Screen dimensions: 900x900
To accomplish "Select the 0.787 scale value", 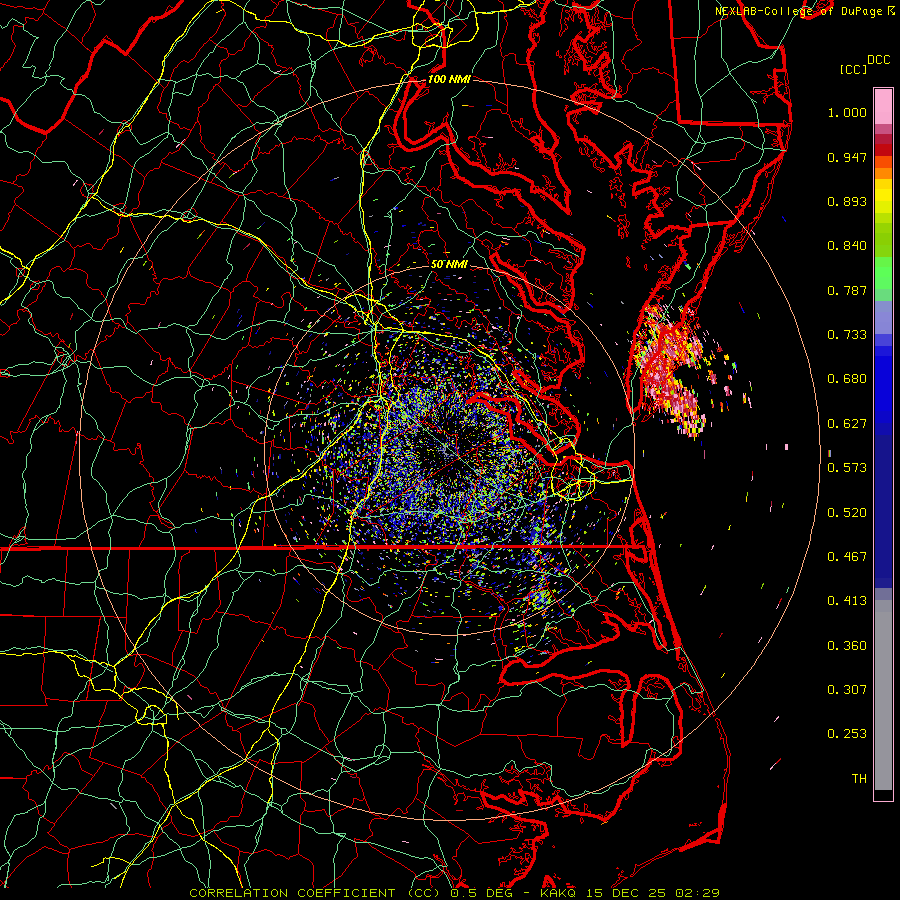I will pyautogui.click(x=847, y=290).
